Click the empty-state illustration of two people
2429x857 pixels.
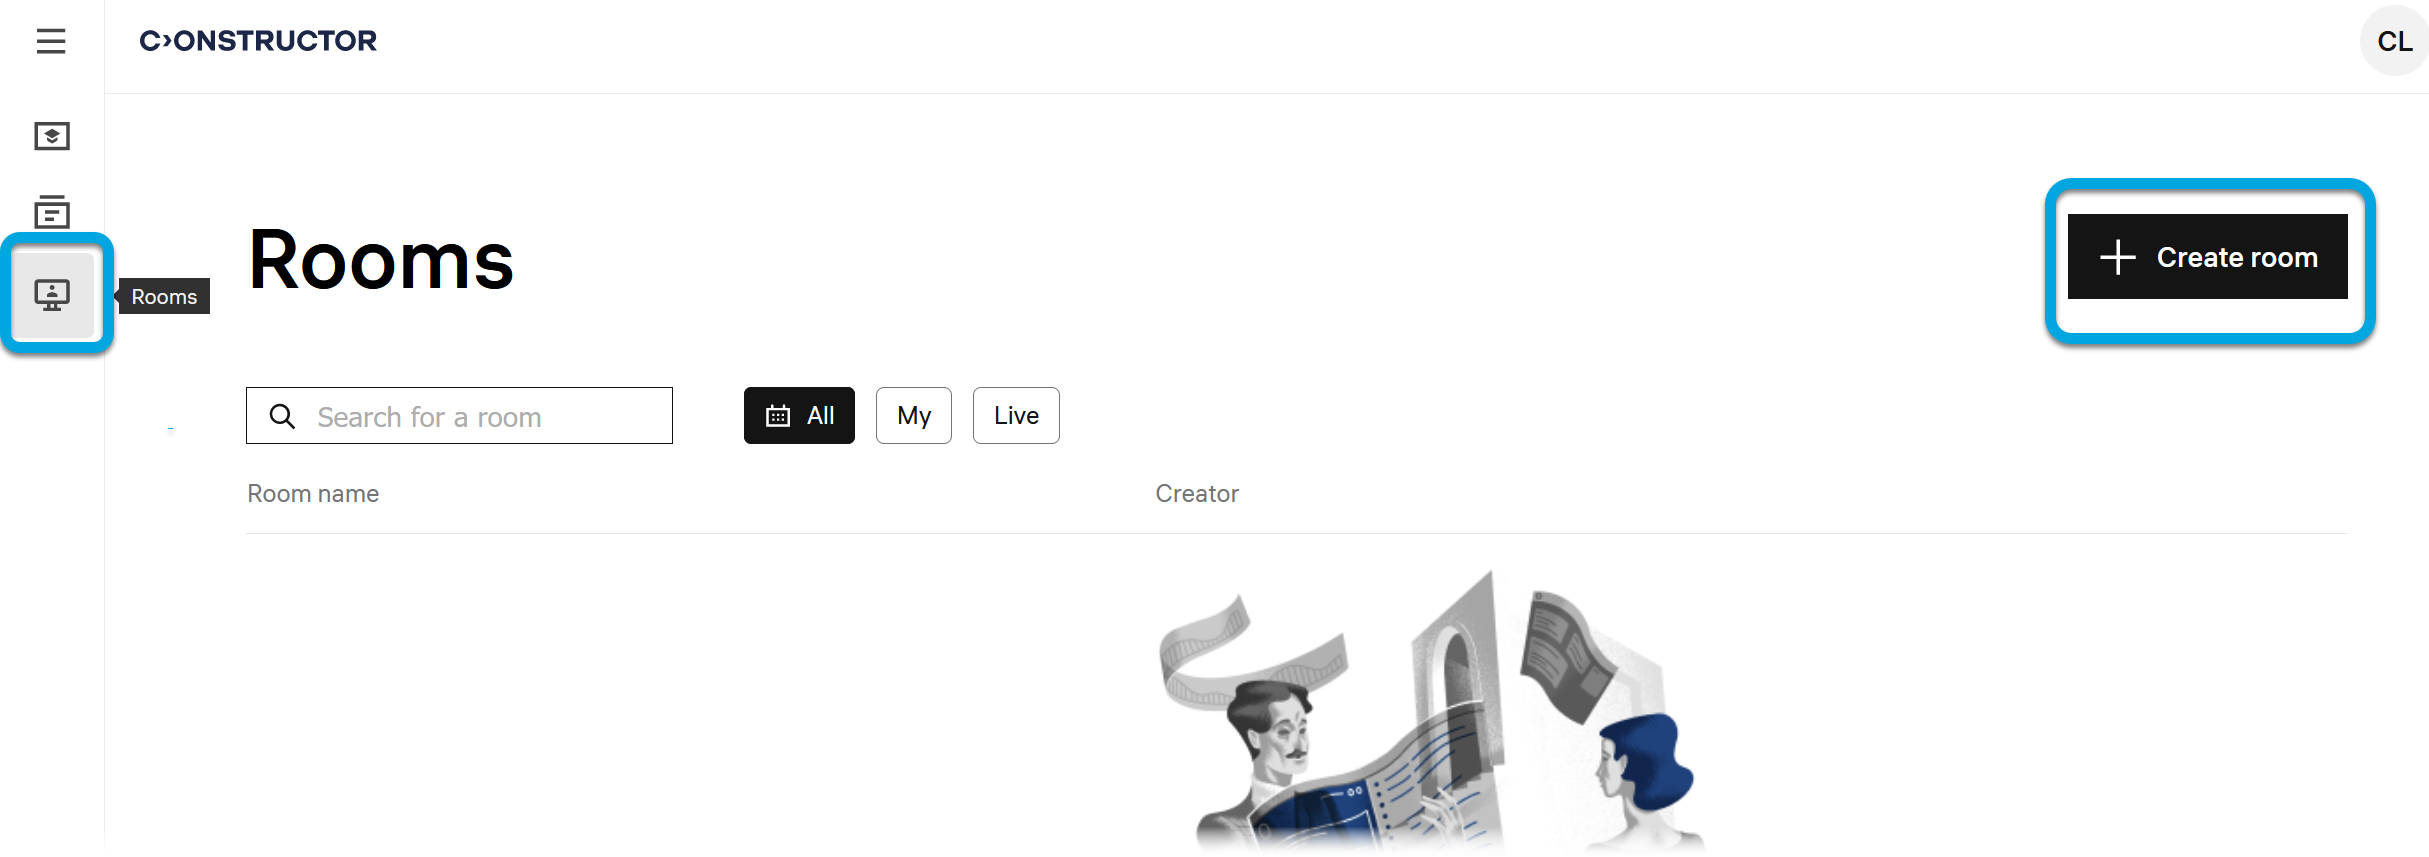pos(1432,712)
